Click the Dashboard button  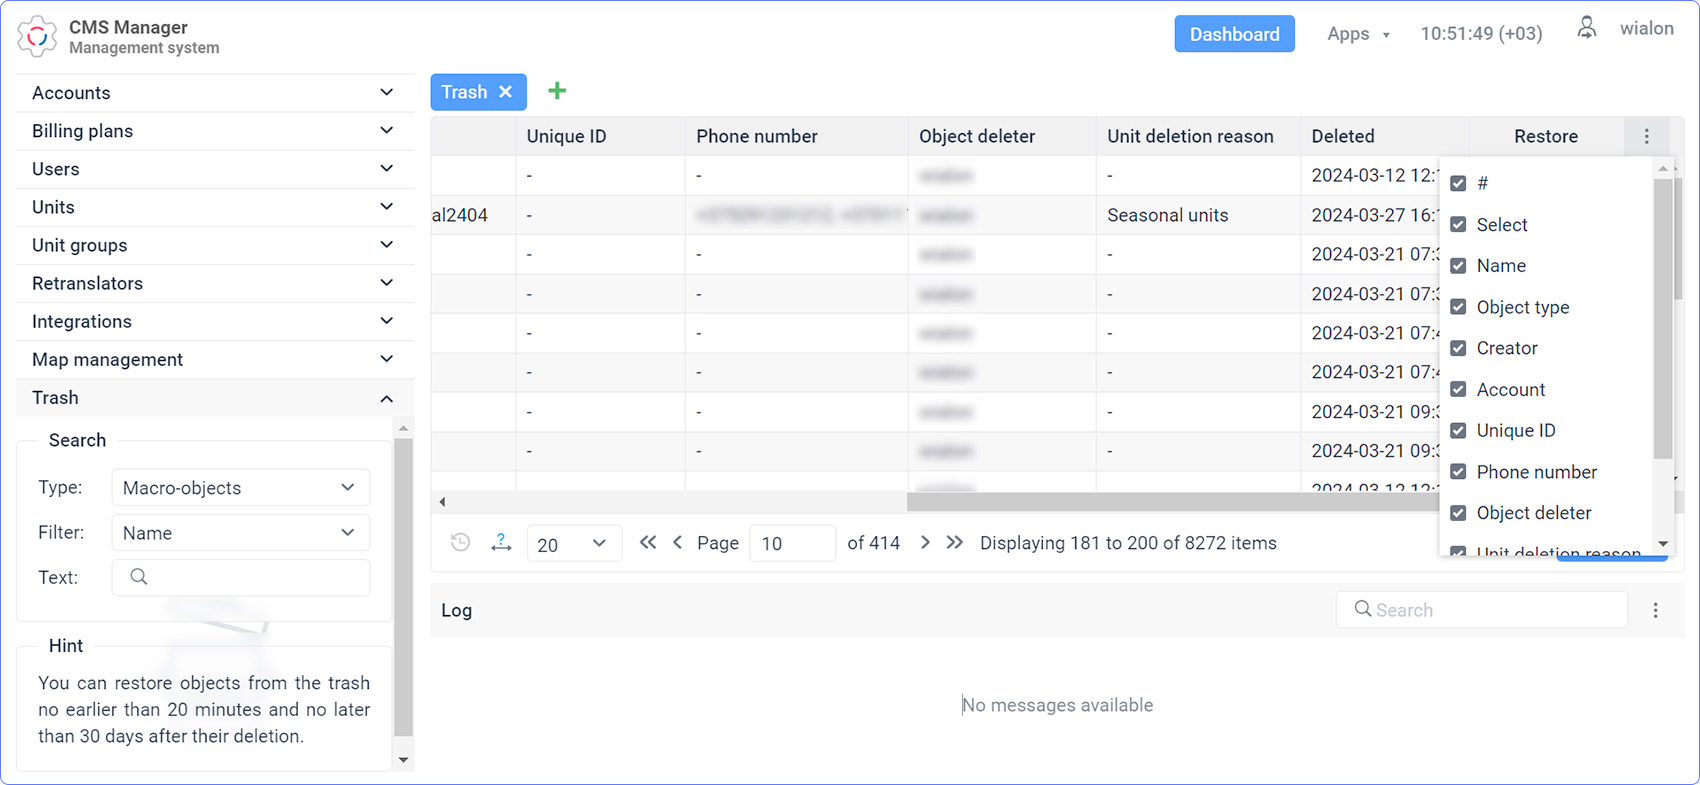pyautogui.click(x=1234, y=34)
